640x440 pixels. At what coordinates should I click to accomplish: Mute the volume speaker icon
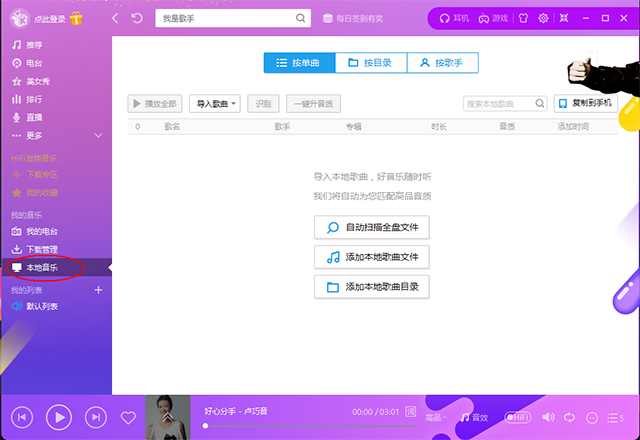(548, 417)
